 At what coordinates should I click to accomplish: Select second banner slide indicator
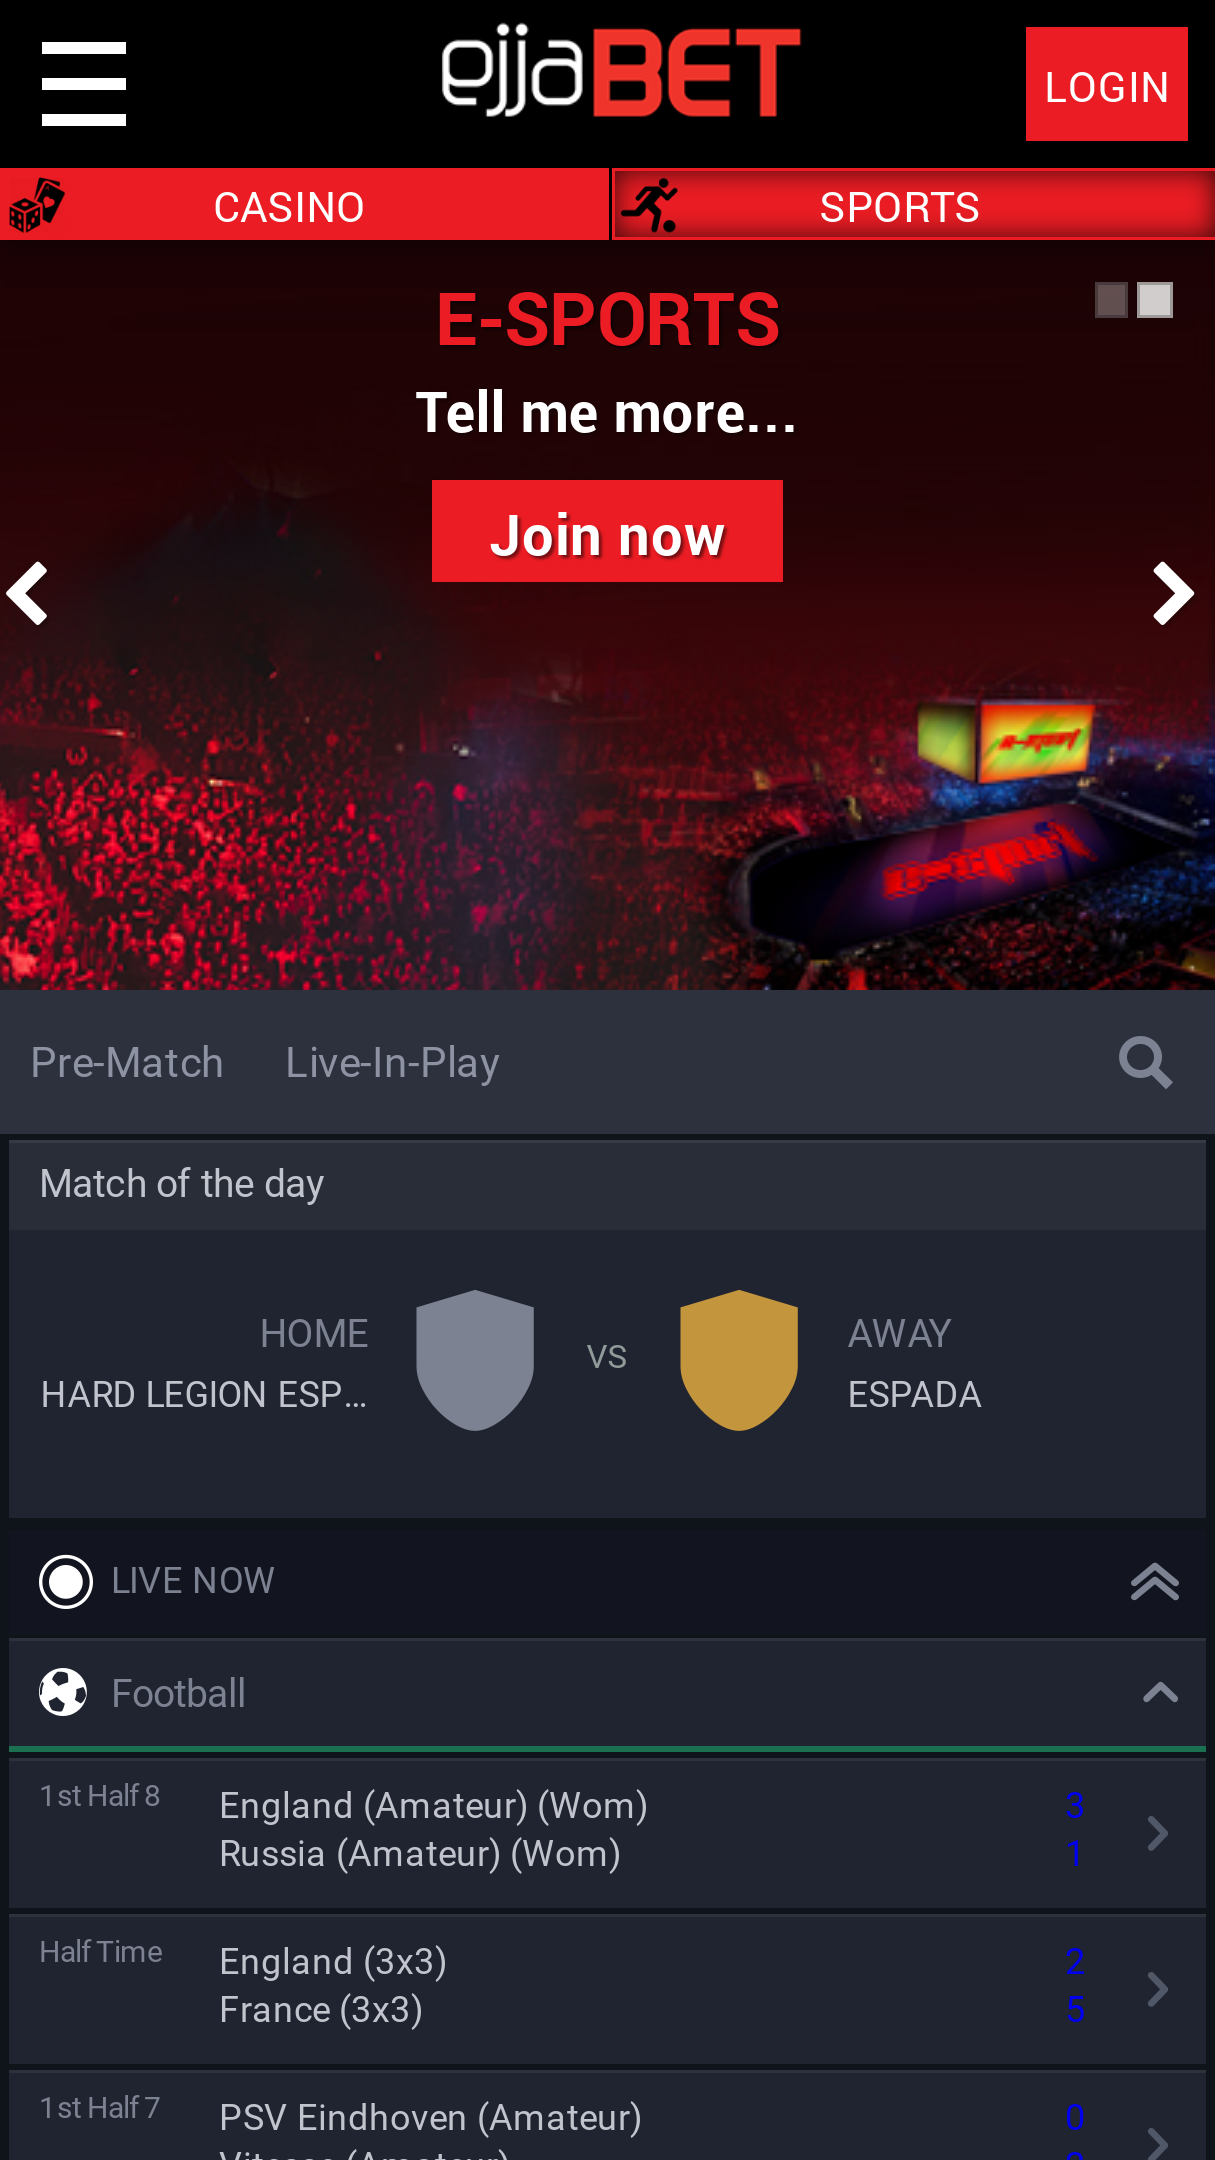click(1155, 300)
